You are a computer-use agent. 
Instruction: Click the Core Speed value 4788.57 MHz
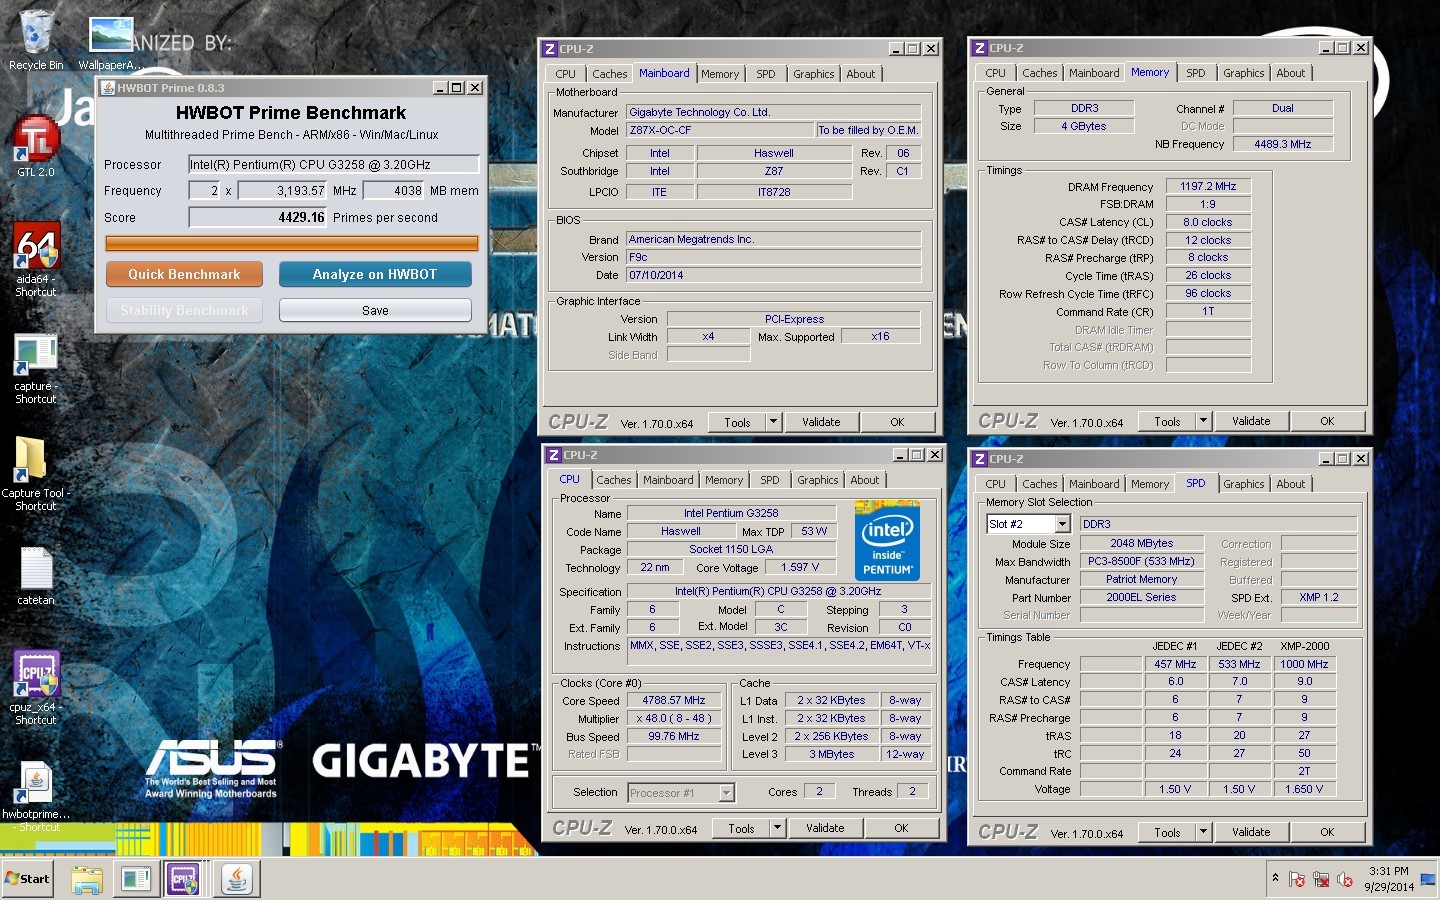673,700
